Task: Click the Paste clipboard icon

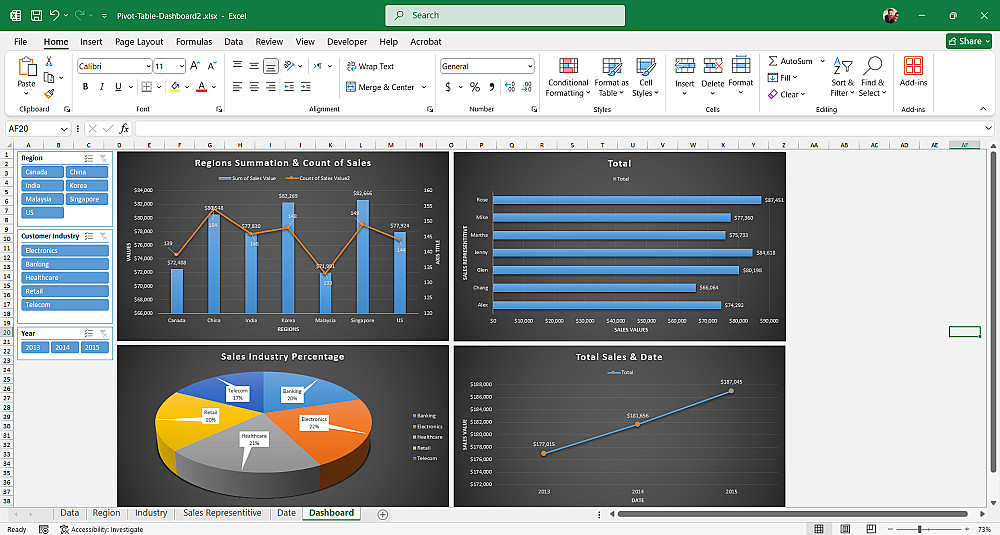Action: pyautogui.click(x=27, y=66)
